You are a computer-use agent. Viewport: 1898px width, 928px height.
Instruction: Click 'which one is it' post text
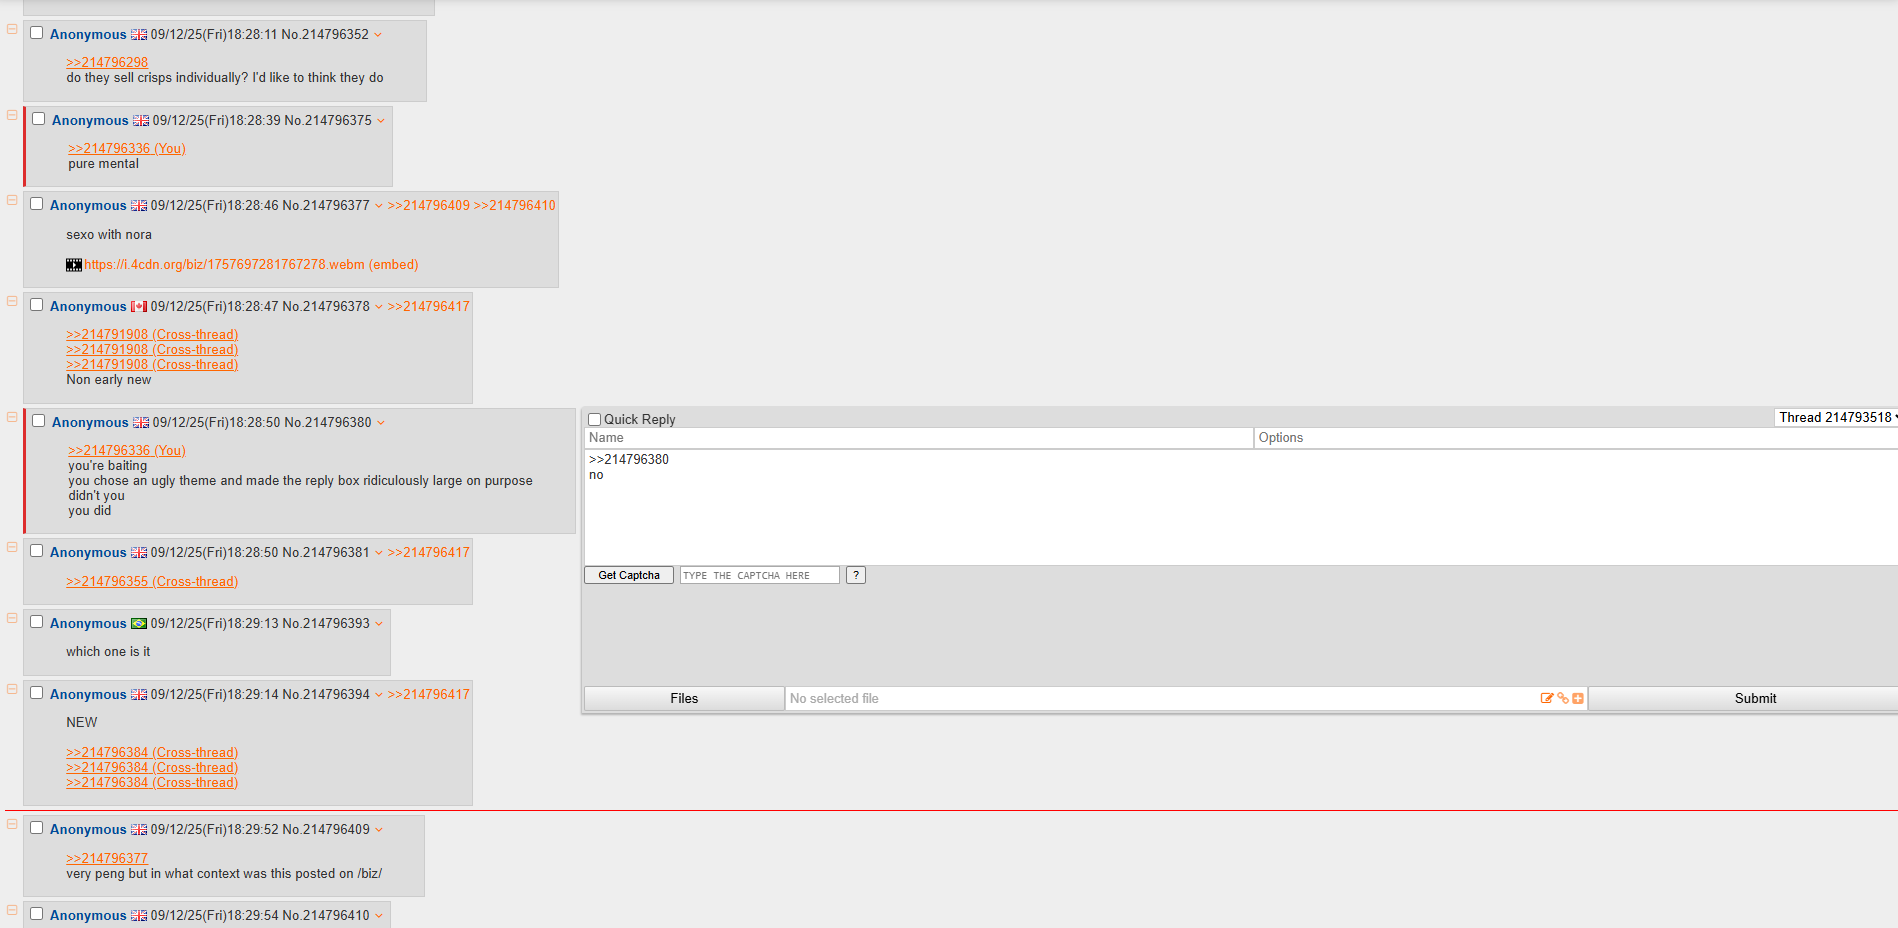coord(108,652)
